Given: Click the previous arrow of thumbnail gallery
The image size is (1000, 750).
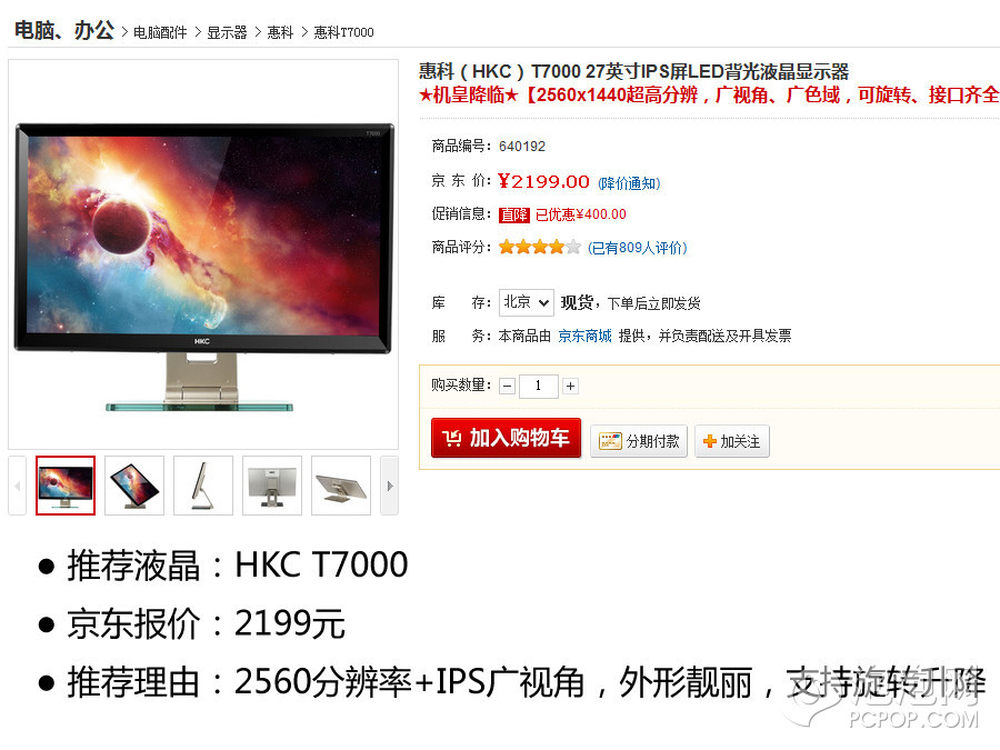Looking at the screenshot, I should point(17,485).
